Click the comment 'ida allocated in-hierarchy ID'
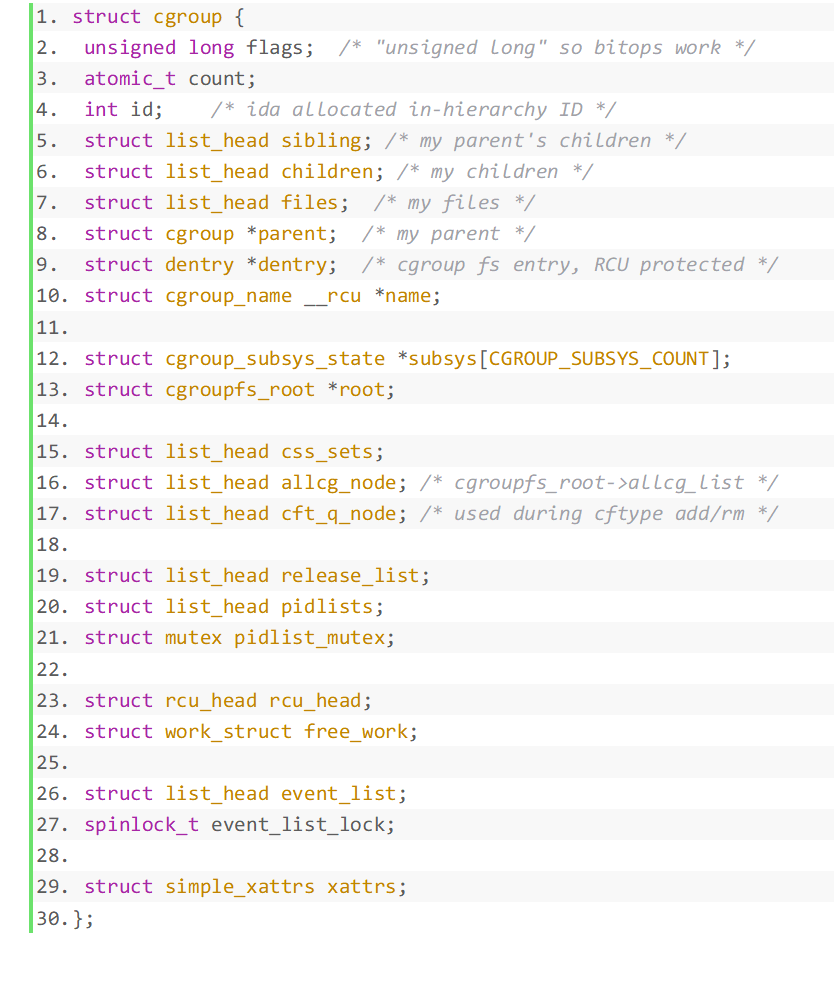Viewport: 835px width, 993px height. tap(415, 110)
